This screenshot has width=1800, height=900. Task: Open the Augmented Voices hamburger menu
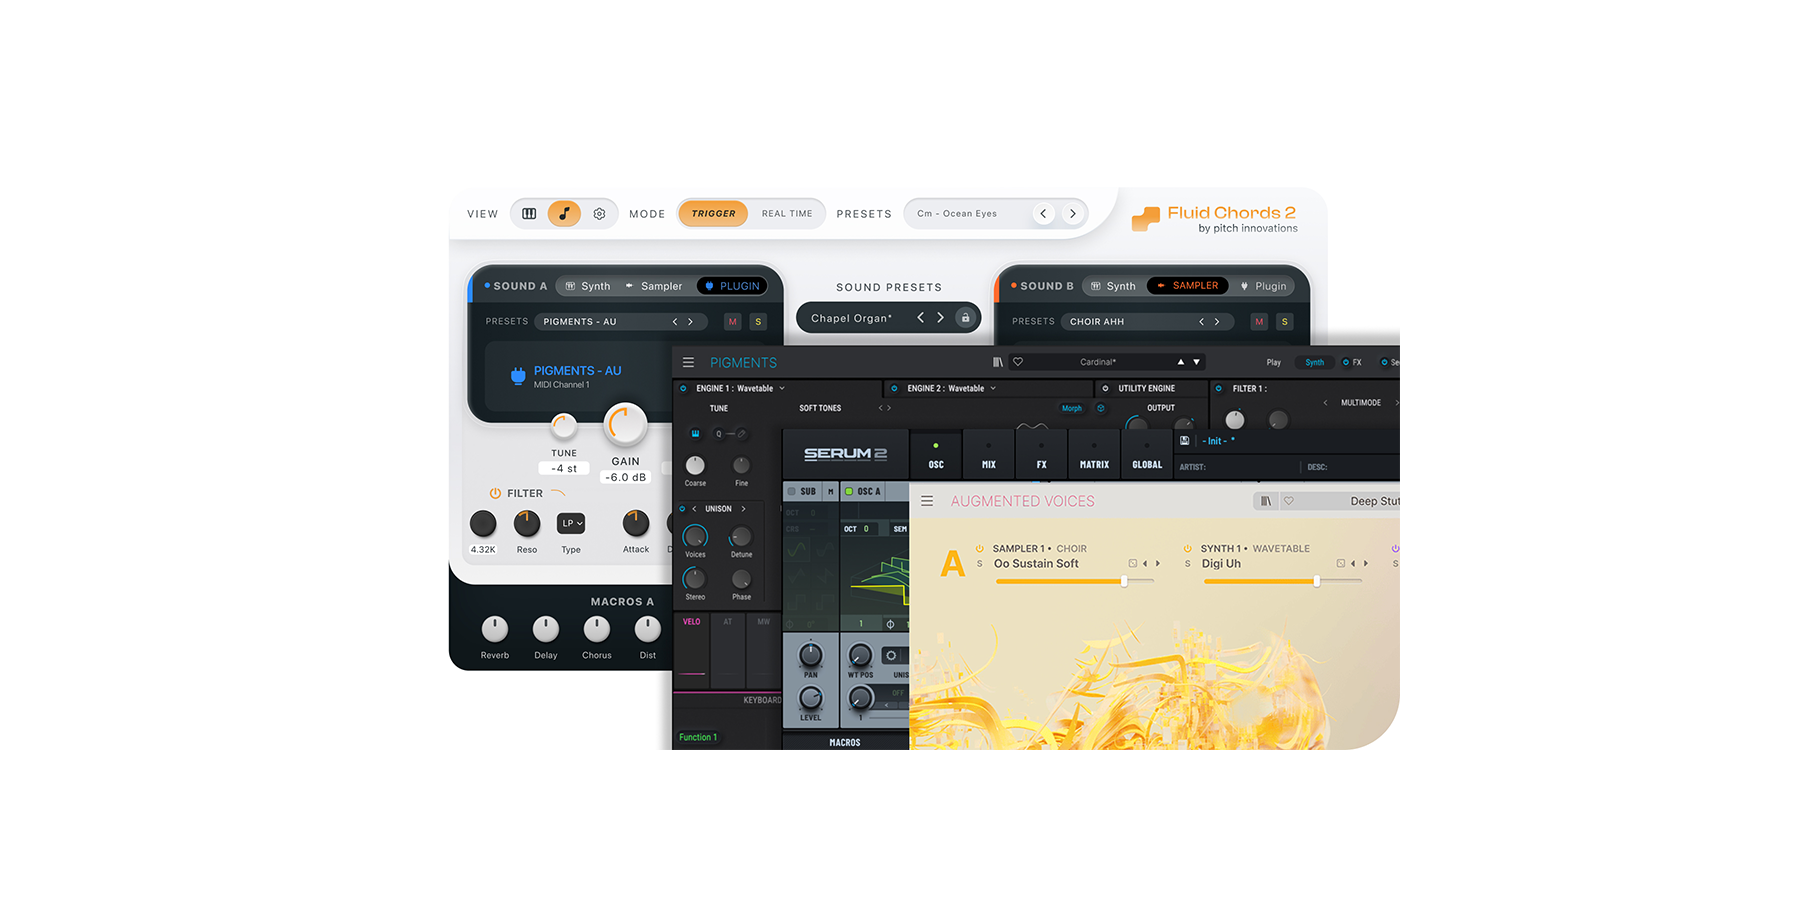point(927,501)
